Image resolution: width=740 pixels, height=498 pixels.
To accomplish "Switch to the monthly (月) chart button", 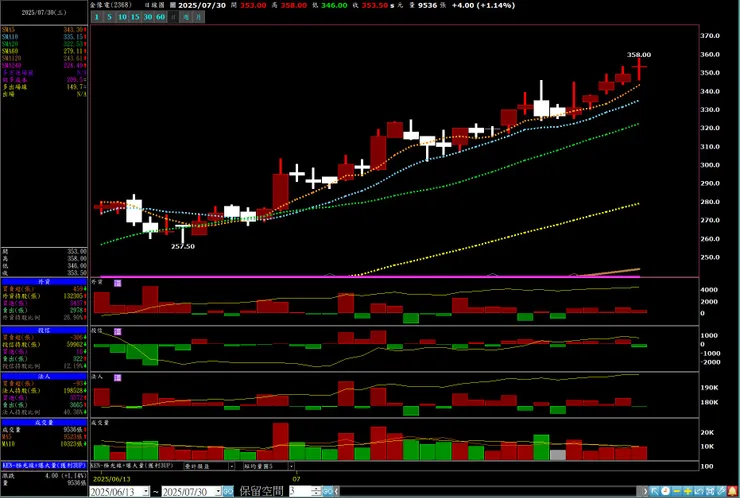I will pos(199,17).
